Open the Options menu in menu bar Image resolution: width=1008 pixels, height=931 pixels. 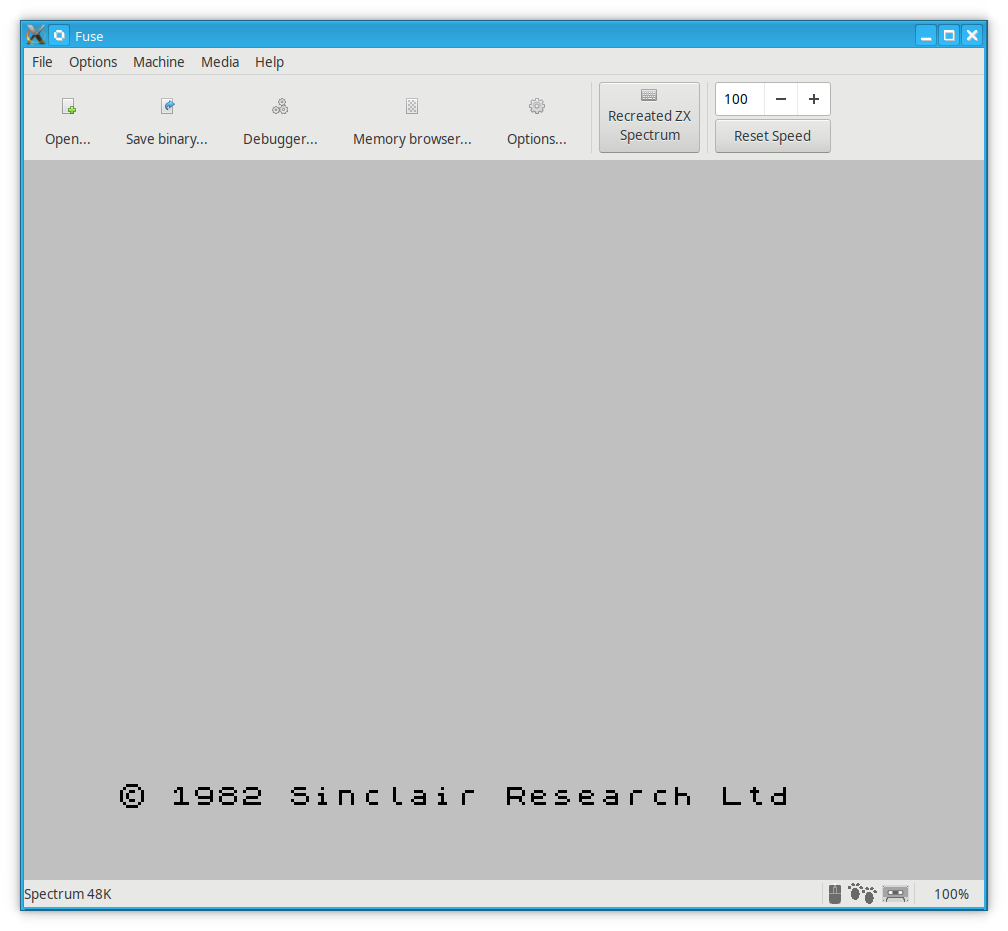(93, 62)
